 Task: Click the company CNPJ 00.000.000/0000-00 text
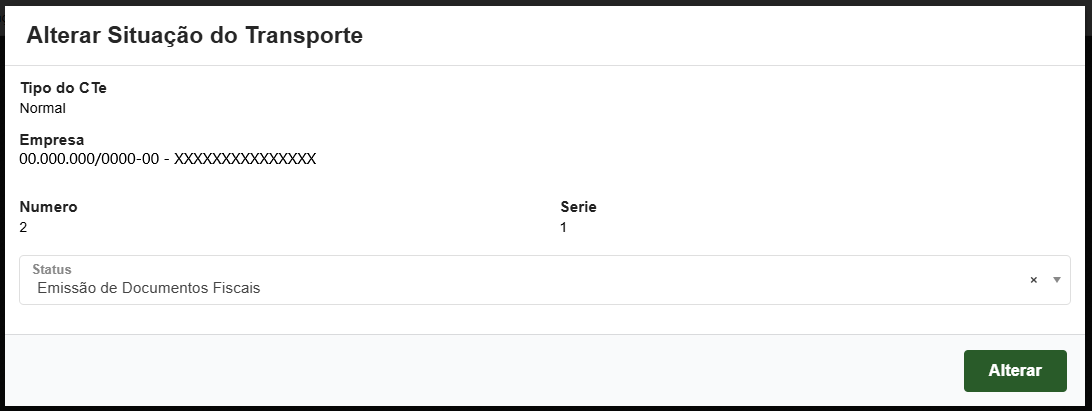click(89, 158)
